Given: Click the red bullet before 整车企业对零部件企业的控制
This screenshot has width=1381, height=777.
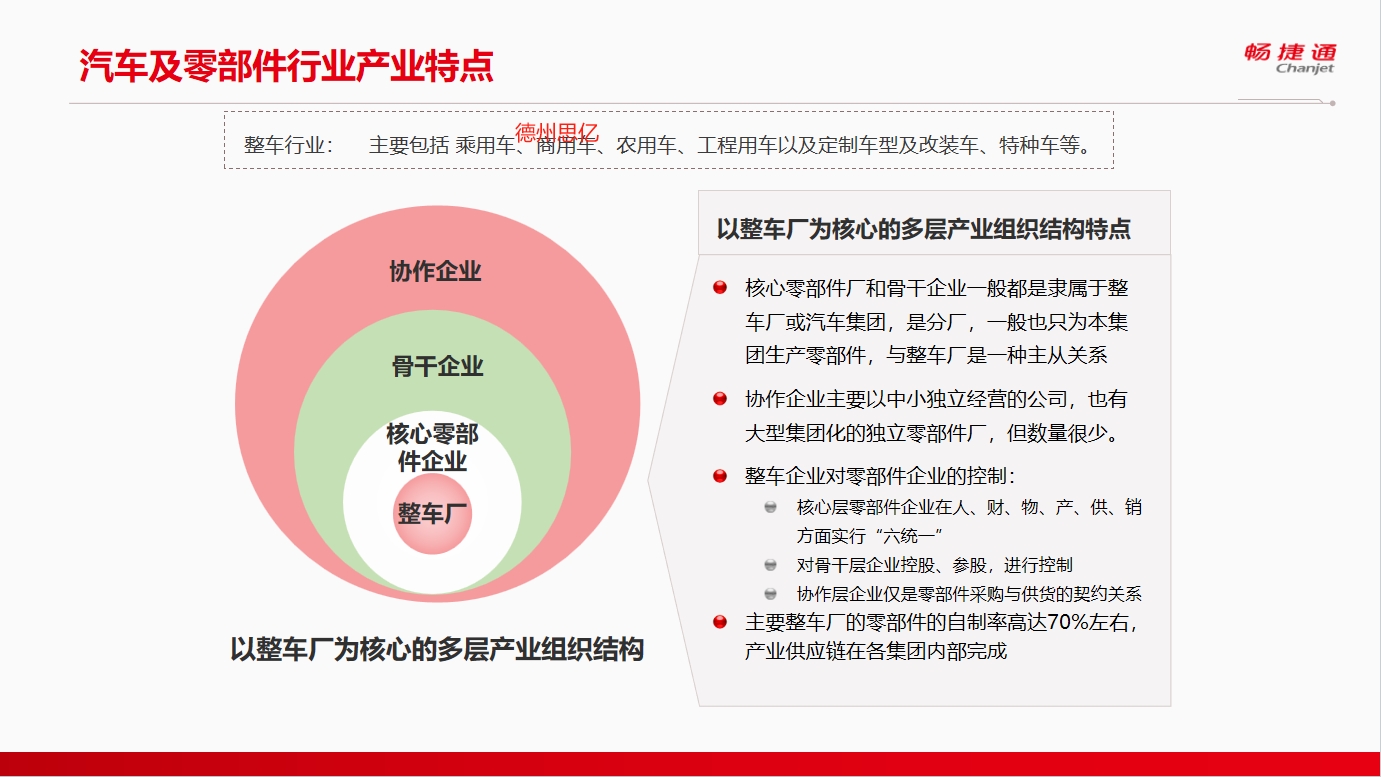Looking at the screenshot, I should (719, 476).
